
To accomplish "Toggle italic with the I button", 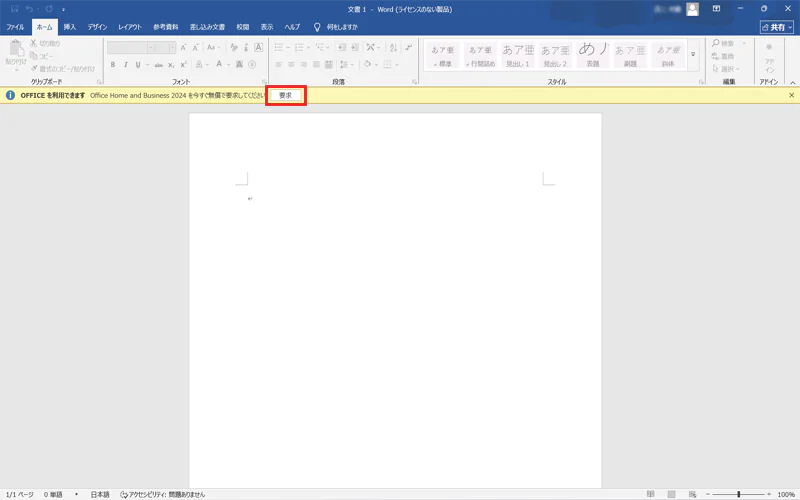I will (126, 65).
